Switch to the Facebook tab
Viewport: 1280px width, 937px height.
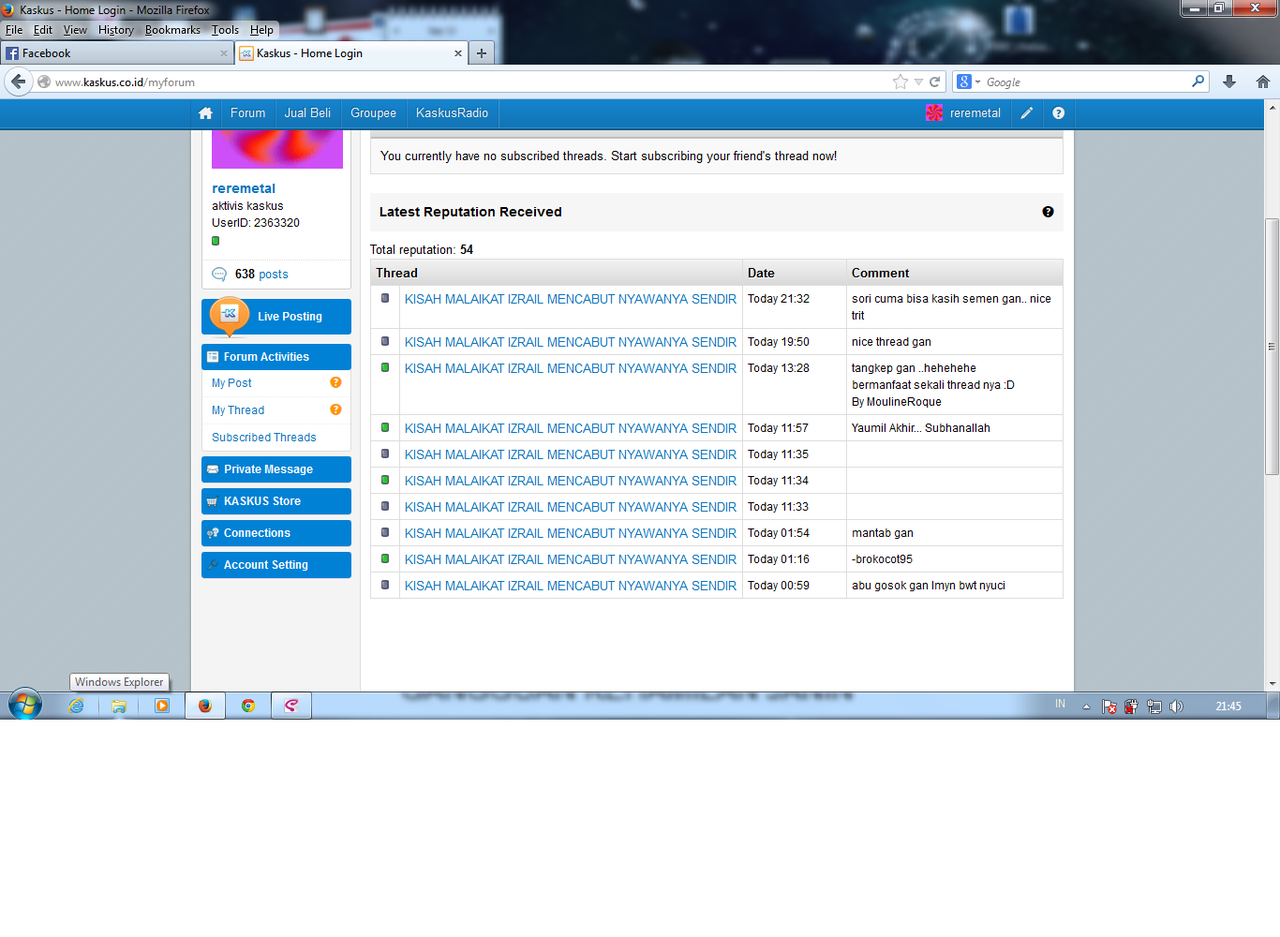[x=117, y=53]
